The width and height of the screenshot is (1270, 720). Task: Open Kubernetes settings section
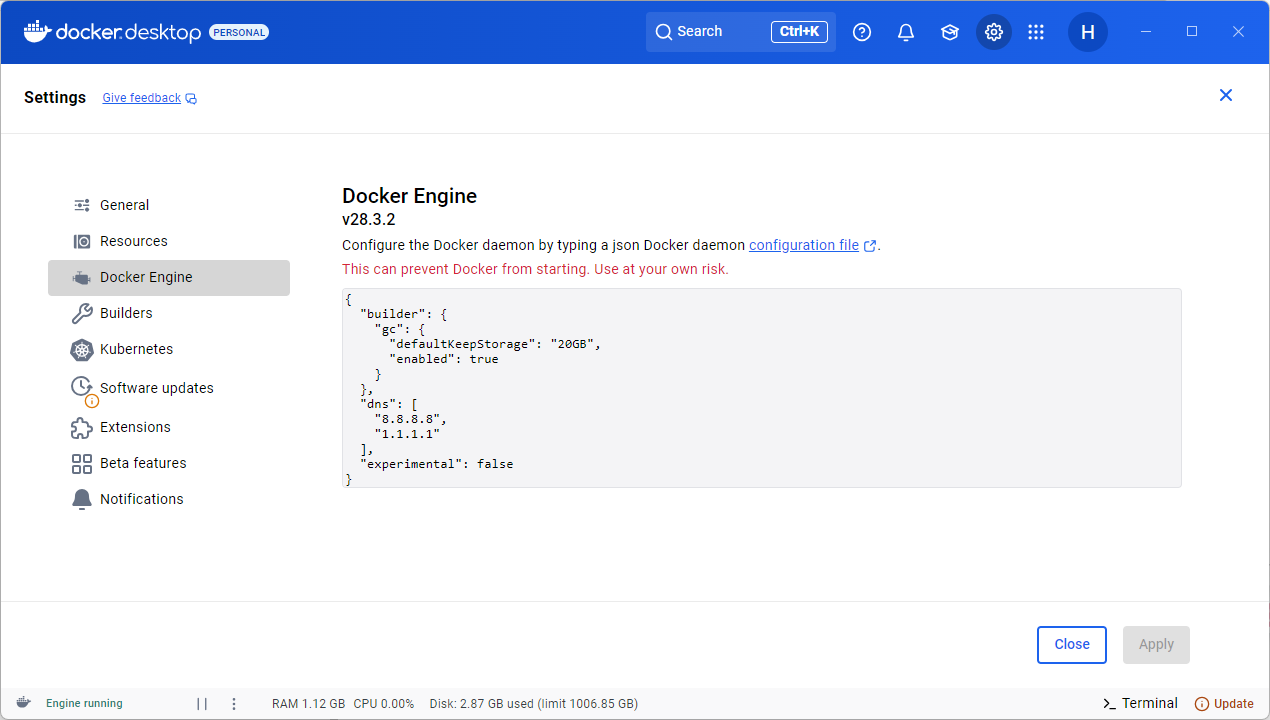[169, 349]
